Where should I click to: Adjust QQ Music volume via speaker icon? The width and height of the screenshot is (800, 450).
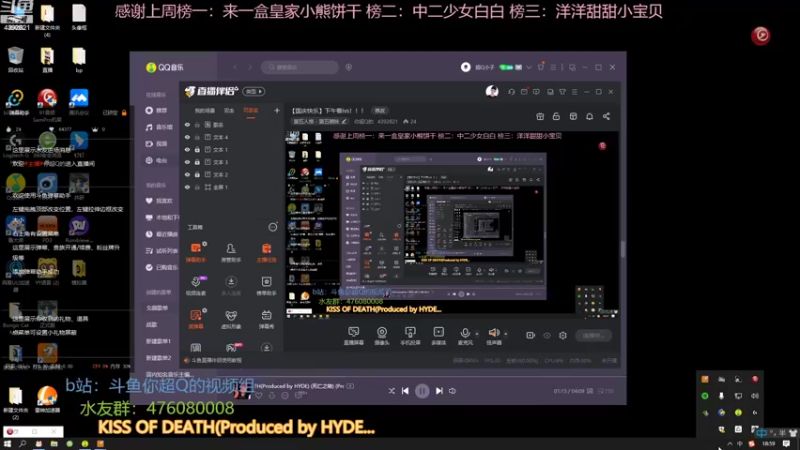tap(453, 391)
